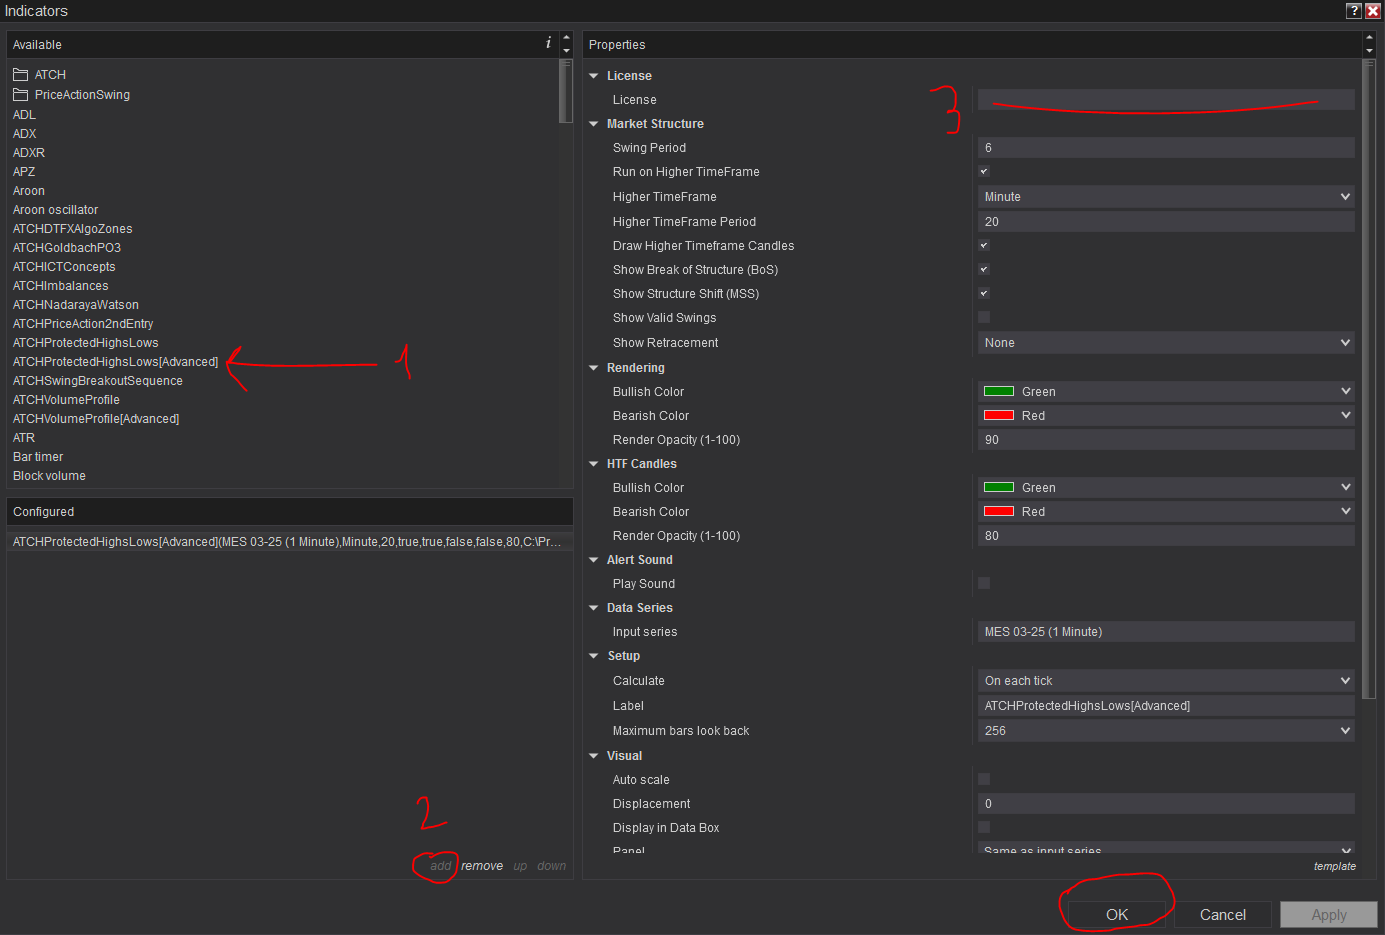
Task: Click the Input series field
Action: (1166, 632)
